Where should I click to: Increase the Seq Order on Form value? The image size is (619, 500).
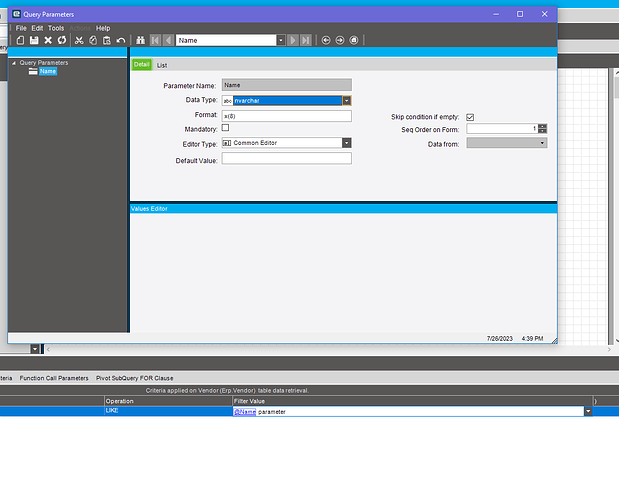point(542,126)
